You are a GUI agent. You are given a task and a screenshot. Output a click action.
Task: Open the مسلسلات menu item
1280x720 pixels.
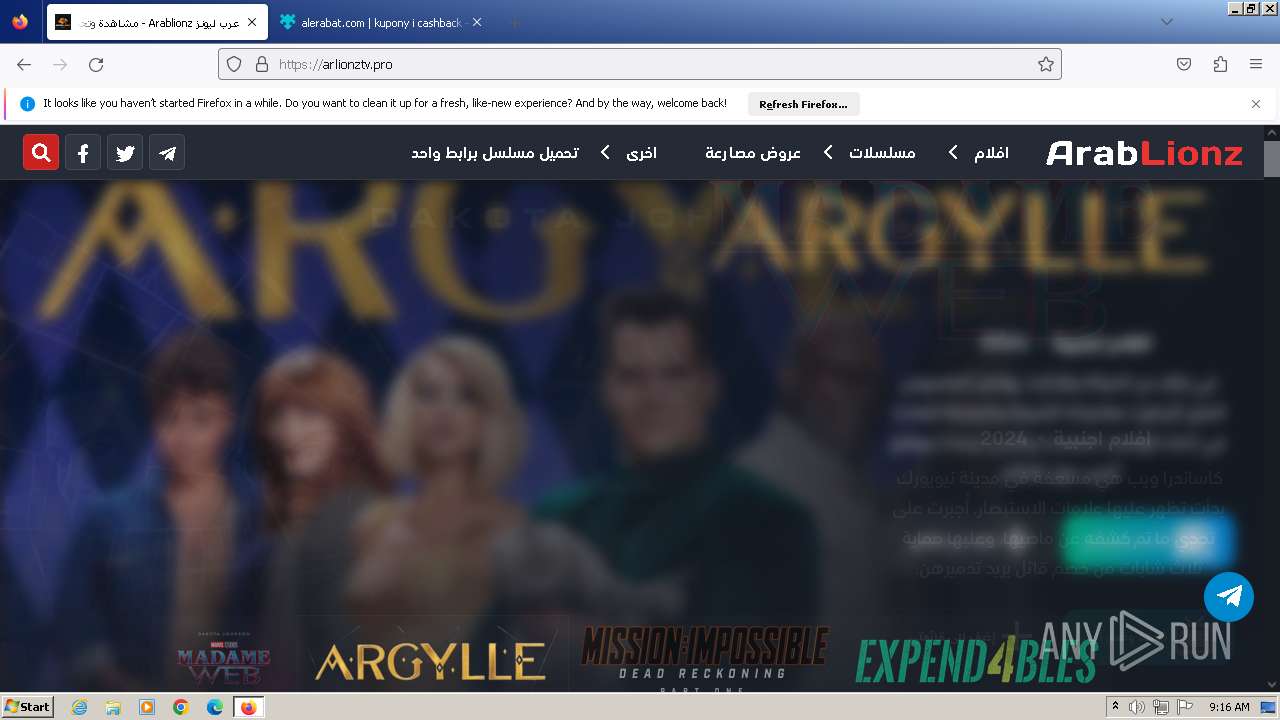pyautogui.click(x=882, y=153)
